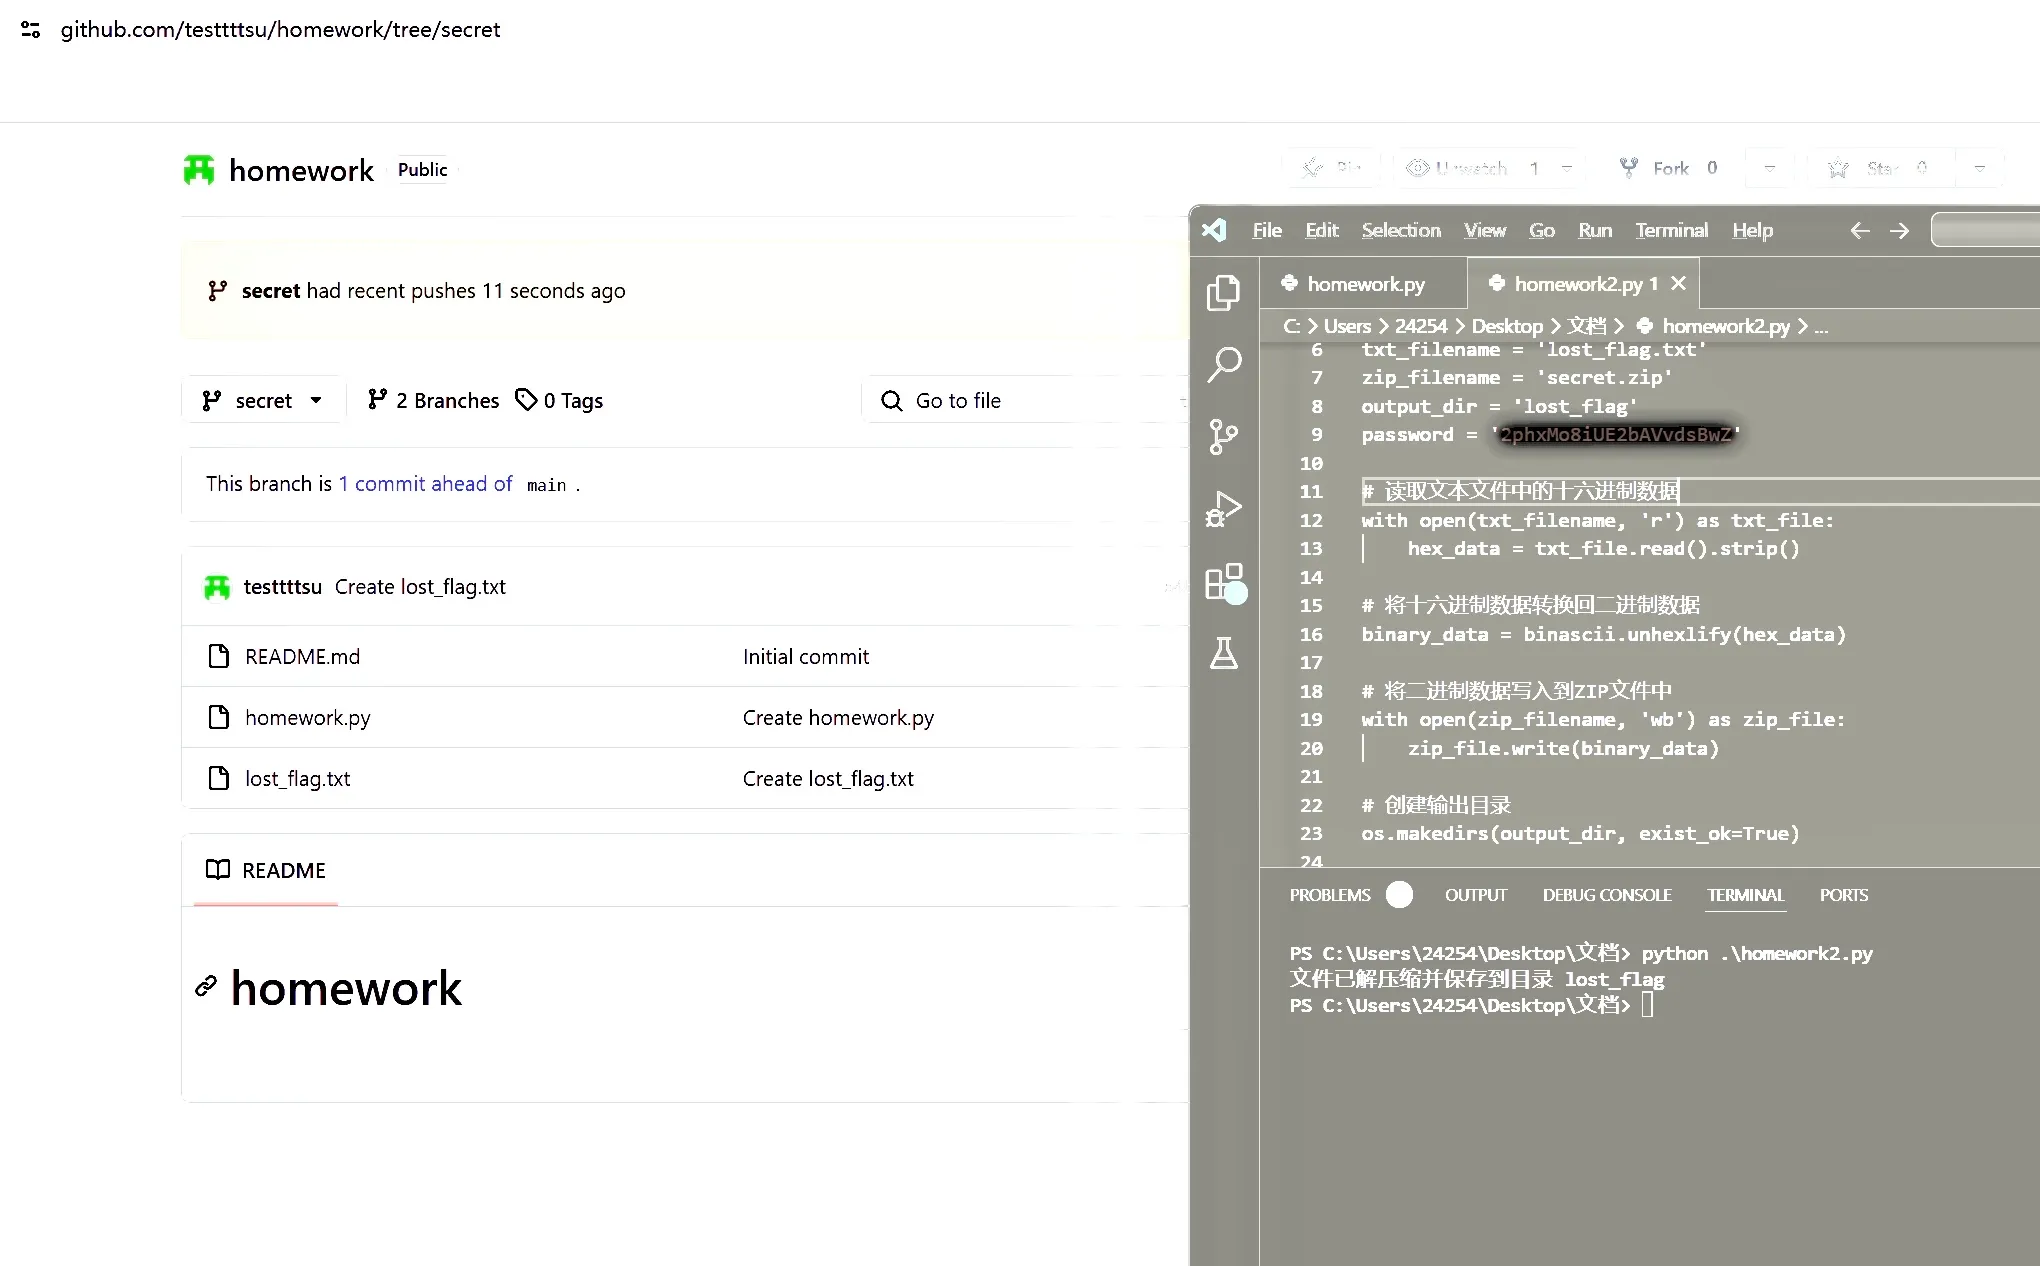2040x1266 pixels.
Task: Open the Terminal menu in VS Code
Action: point(1671,231)
